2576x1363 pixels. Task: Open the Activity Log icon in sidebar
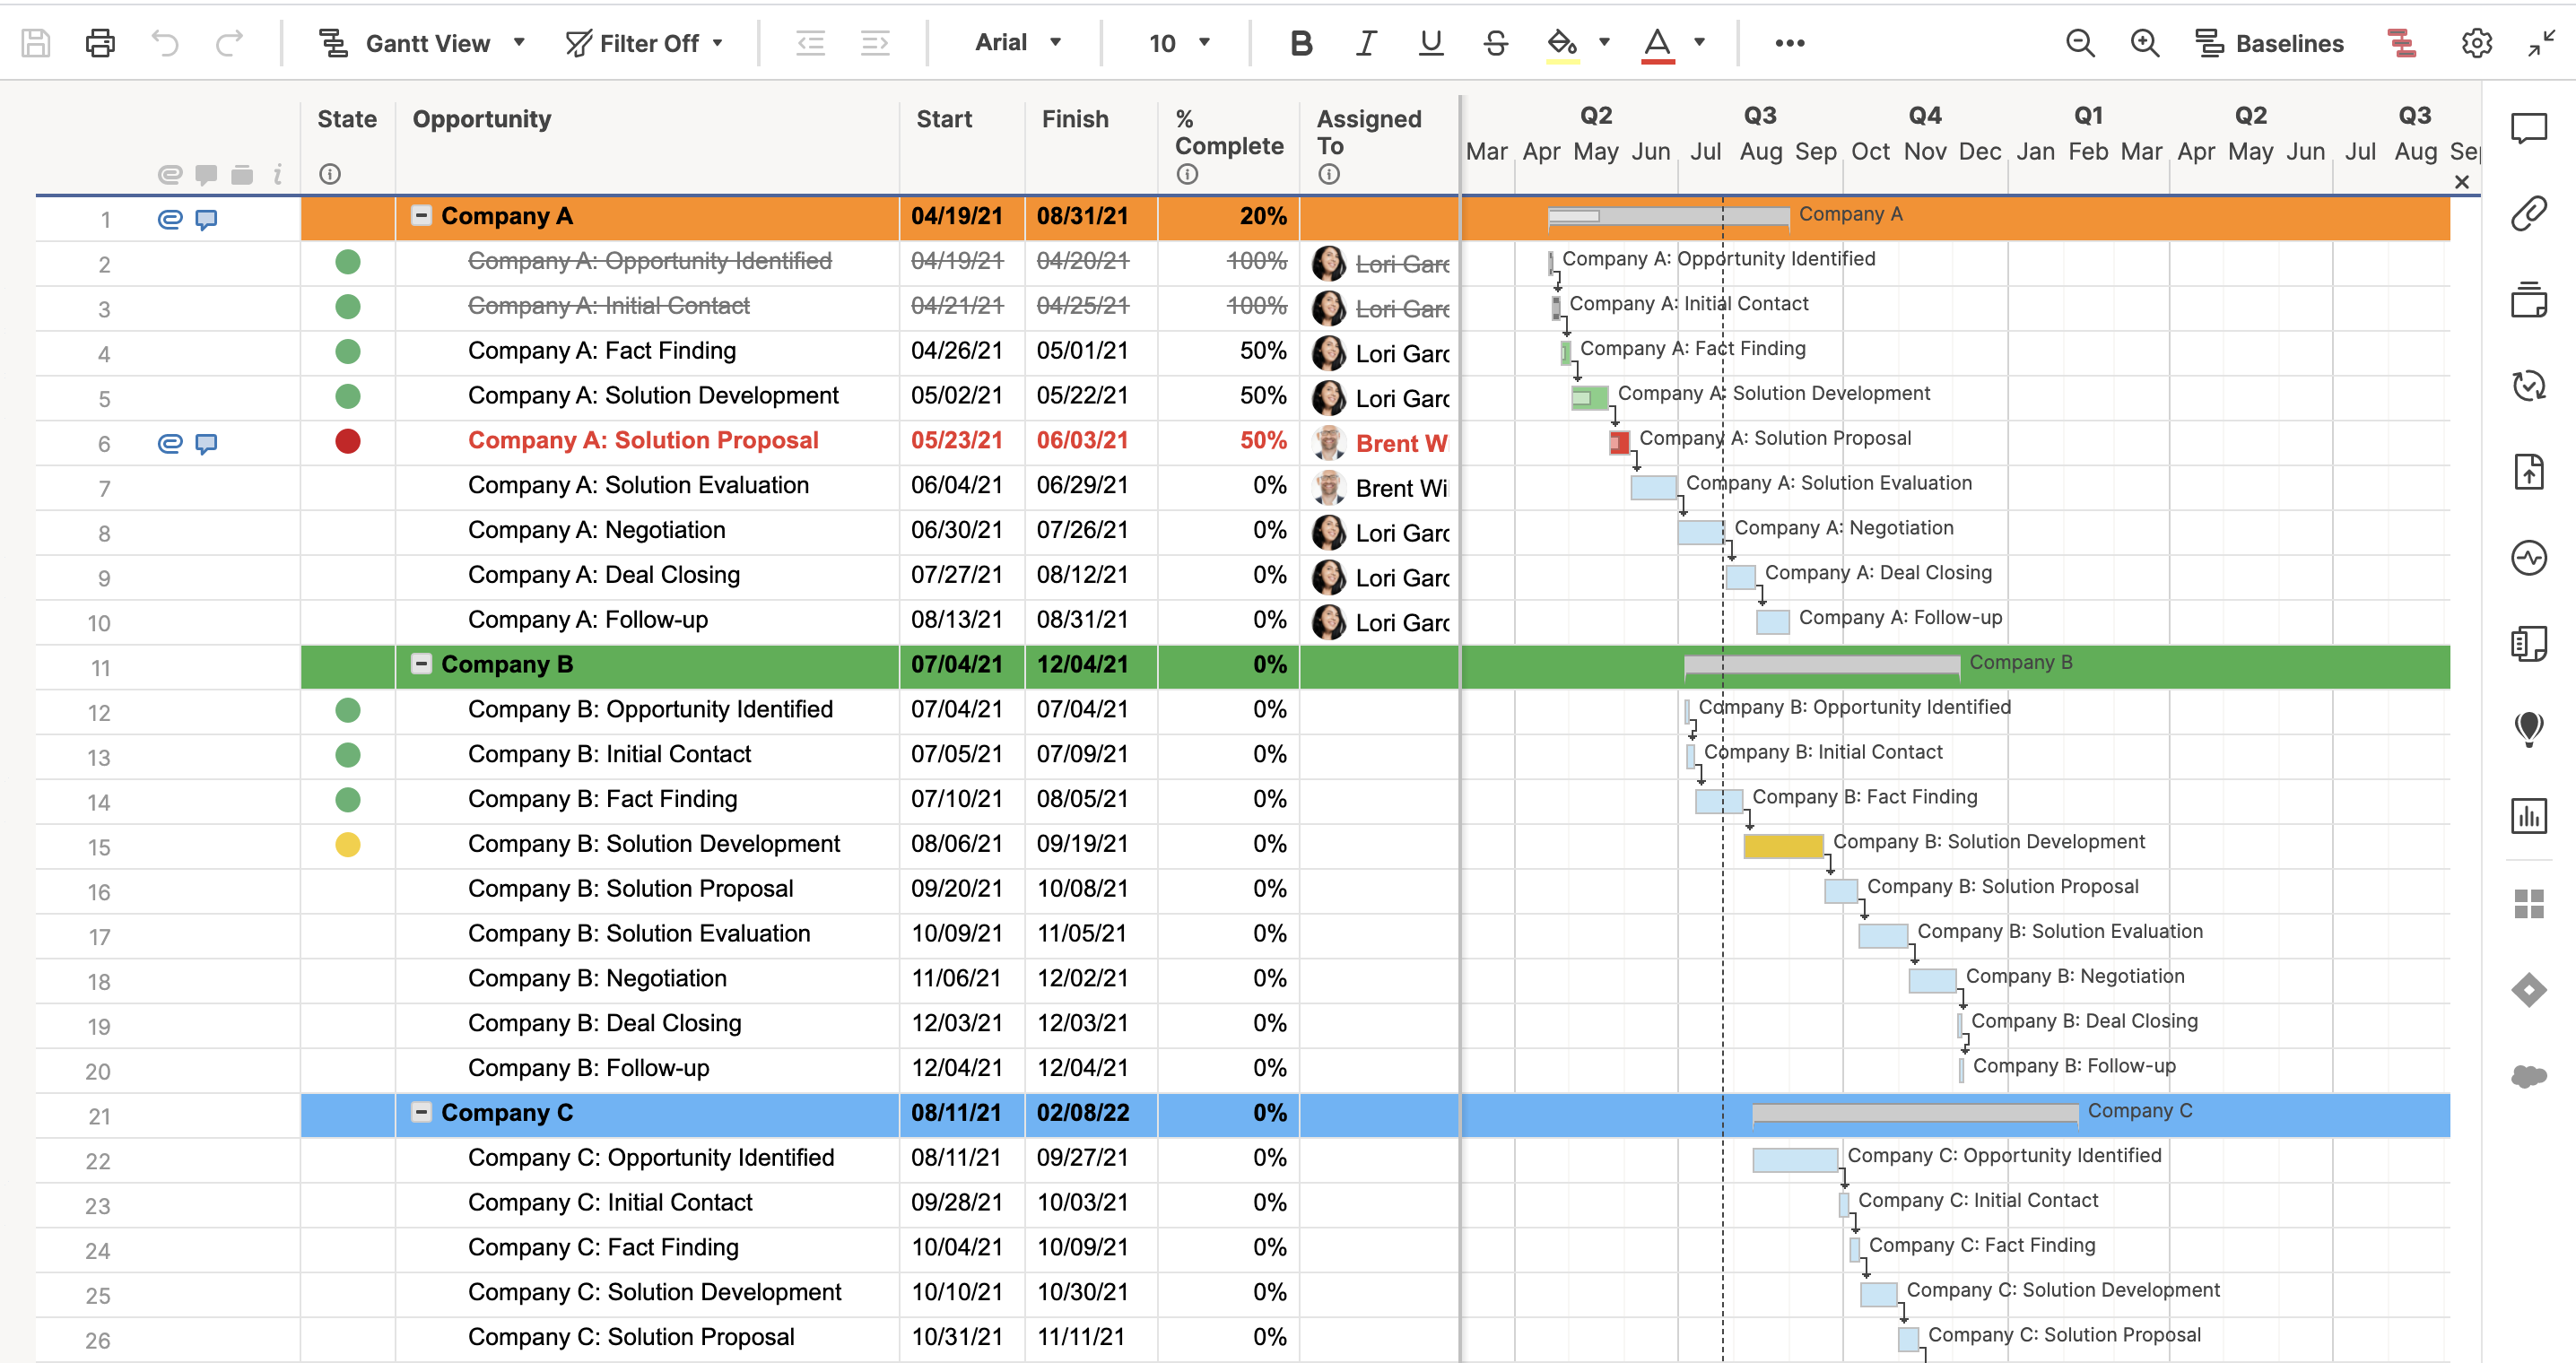click(x=2528, y=558)
